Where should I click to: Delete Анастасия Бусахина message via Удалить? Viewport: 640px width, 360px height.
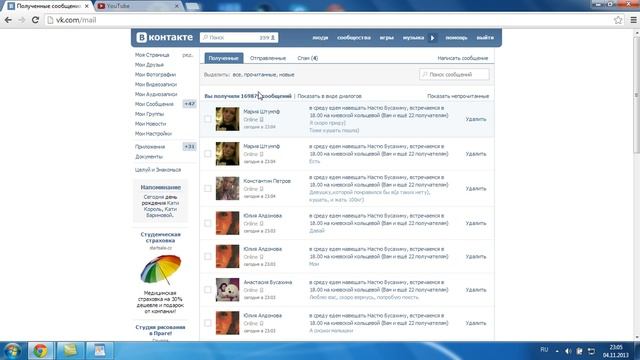click(476, 290)
